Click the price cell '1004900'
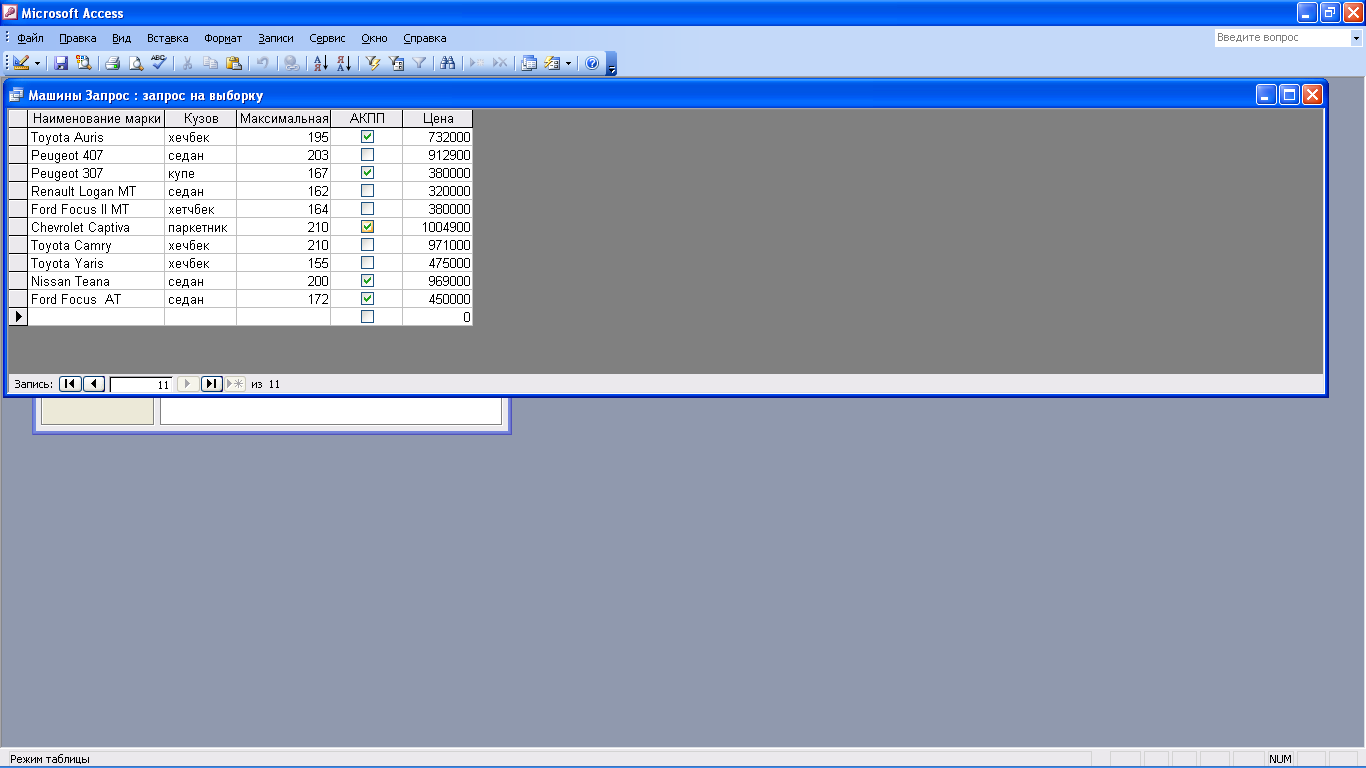 (438, 227)
